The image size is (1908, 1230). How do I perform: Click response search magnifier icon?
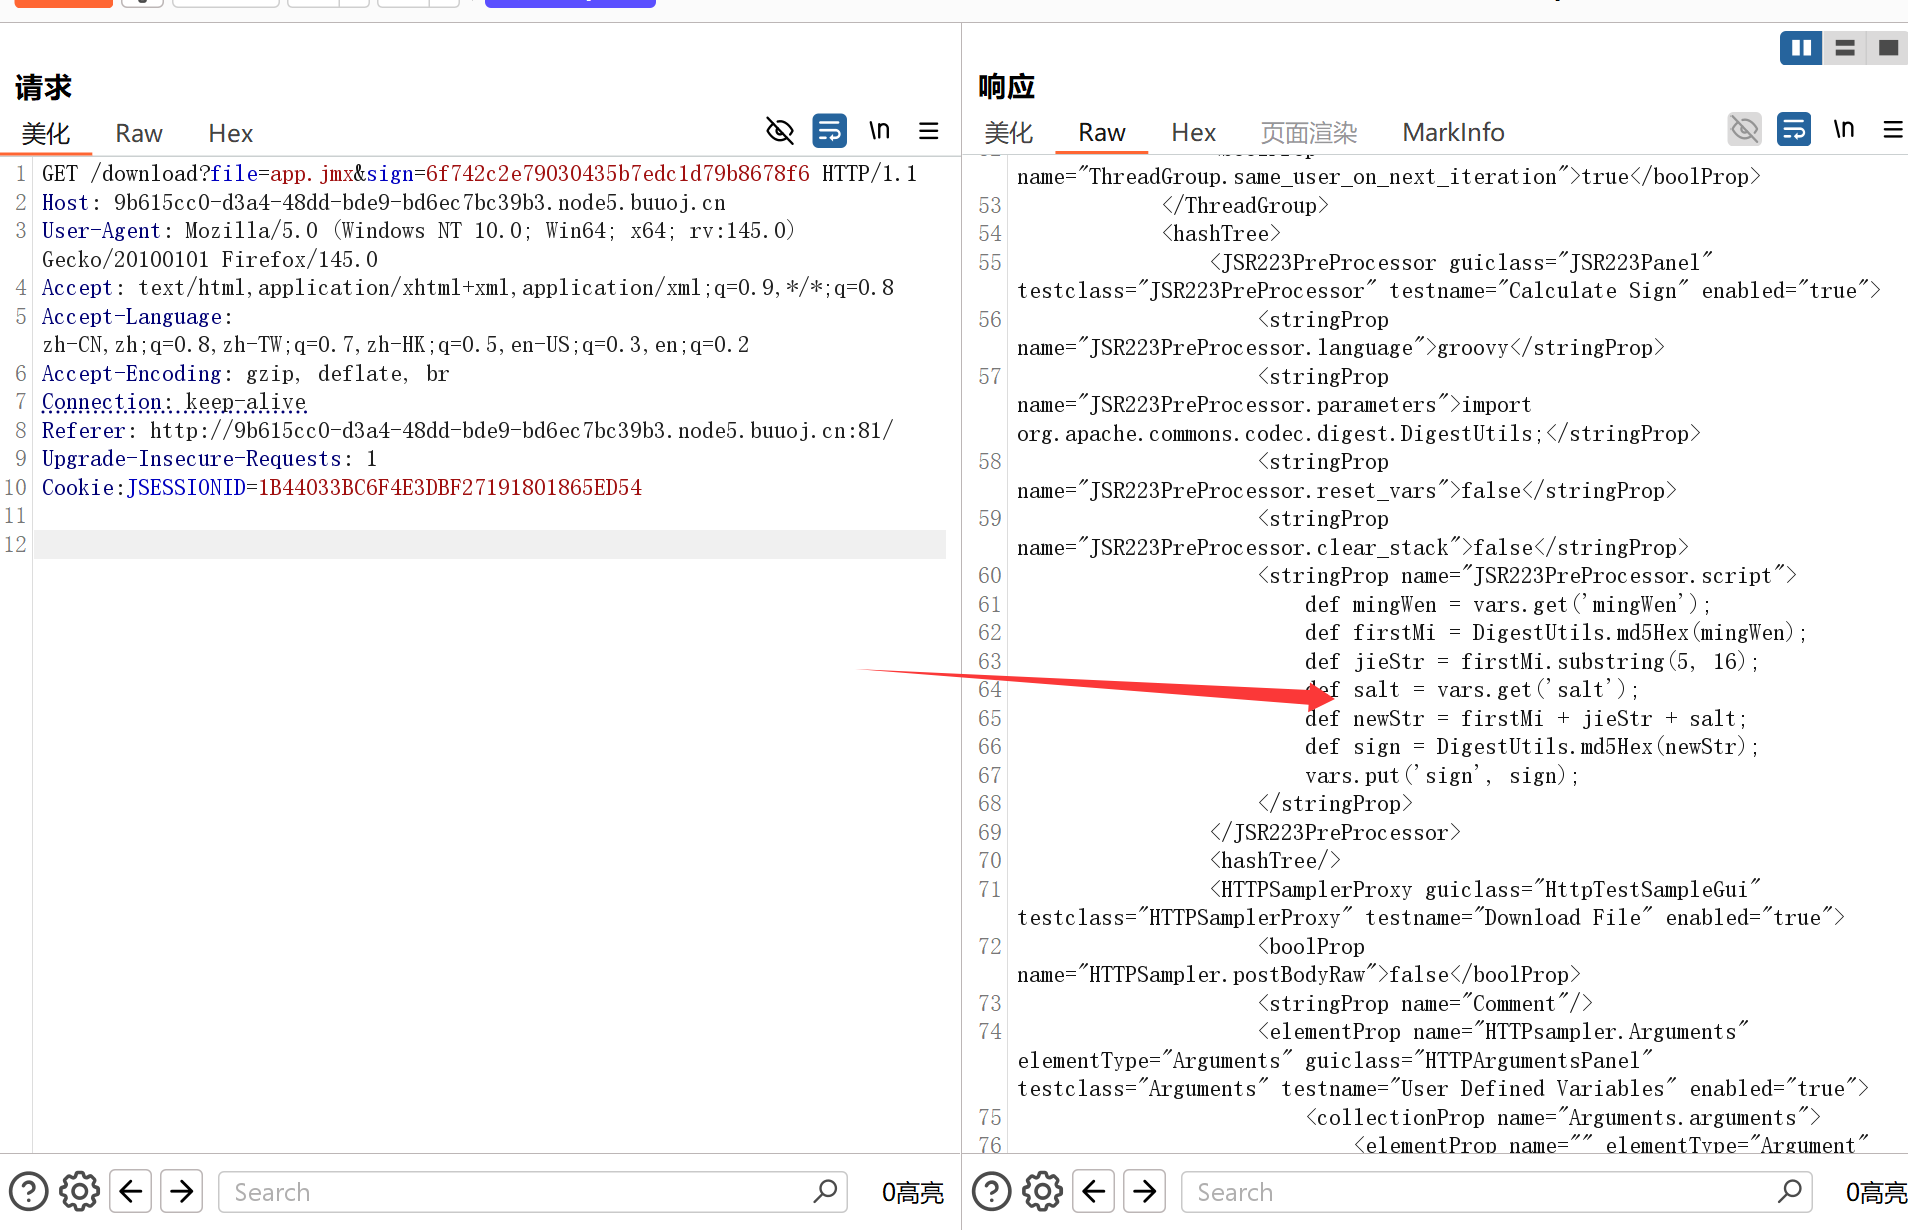pyautogui.click(x=1790, y=1191)
